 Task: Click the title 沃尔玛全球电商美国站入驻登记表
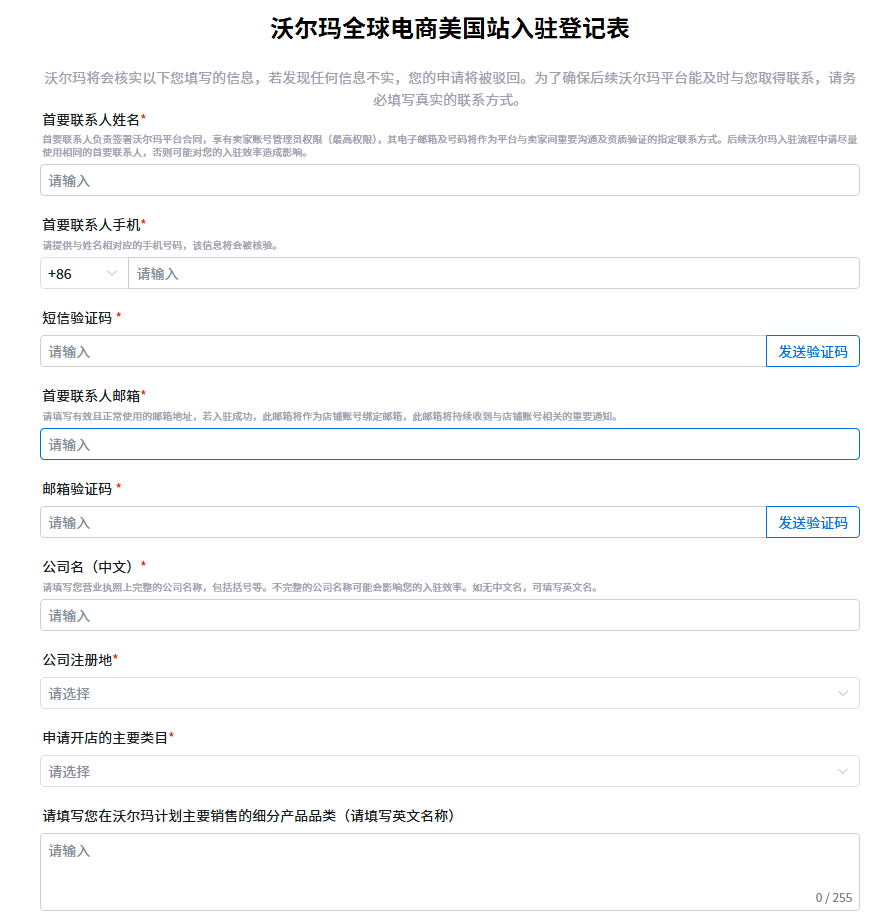click(x=450, y=28)
